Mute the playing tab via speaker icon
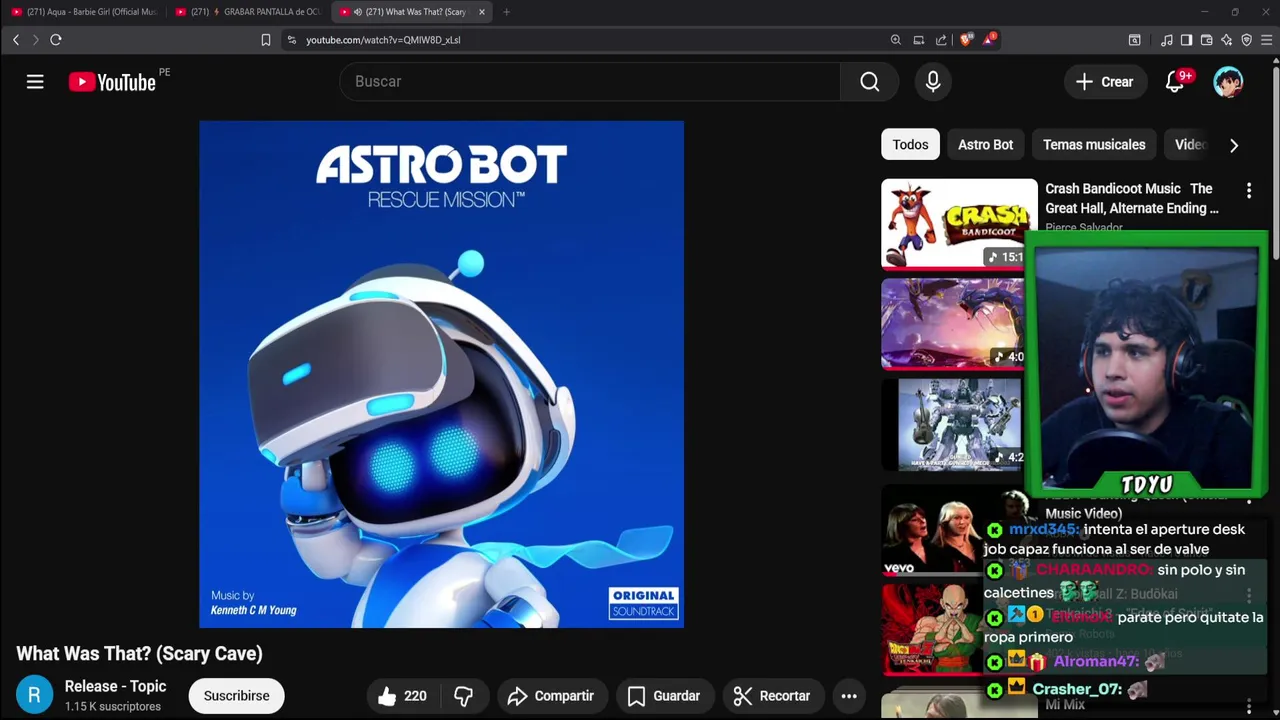This screenshot has width=1280, height=720. (x=358, y=12)
